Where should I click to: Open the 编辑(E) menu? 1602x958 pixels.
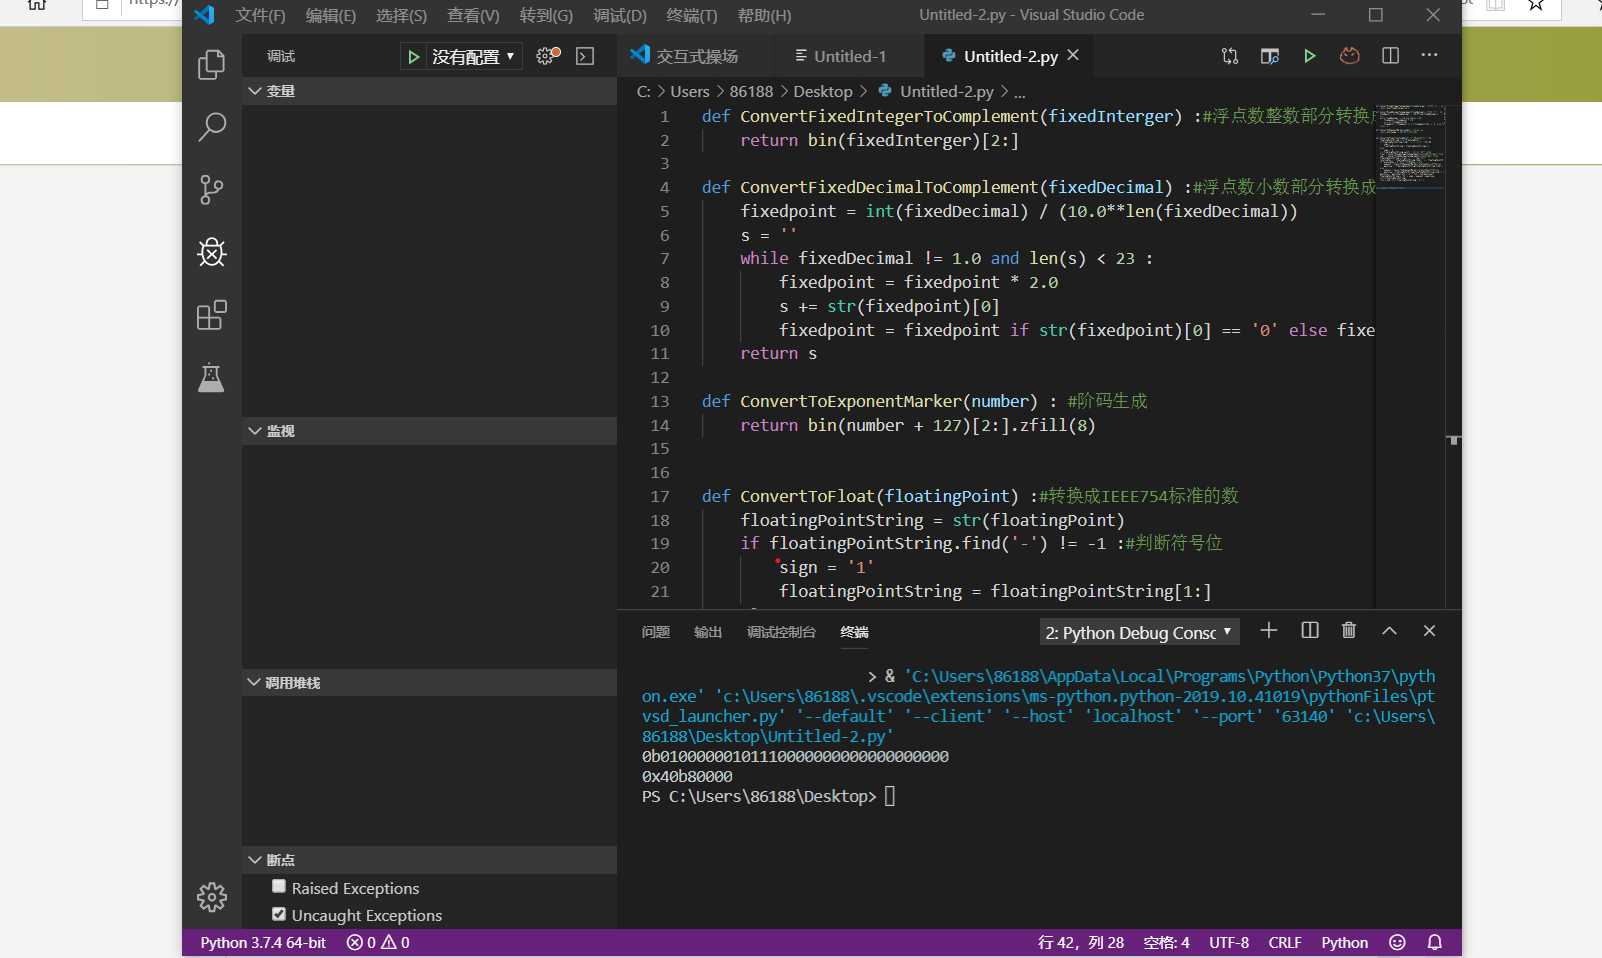pos(331,15)
